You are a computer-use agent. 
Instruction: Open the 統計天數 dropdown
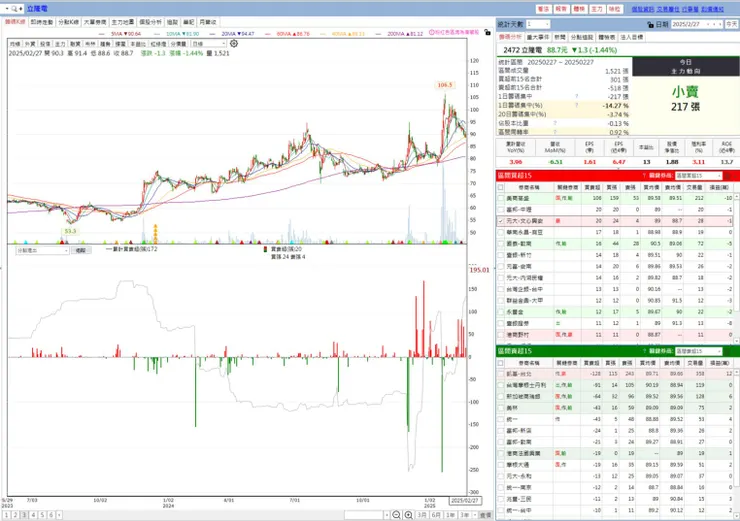point(538,24)
